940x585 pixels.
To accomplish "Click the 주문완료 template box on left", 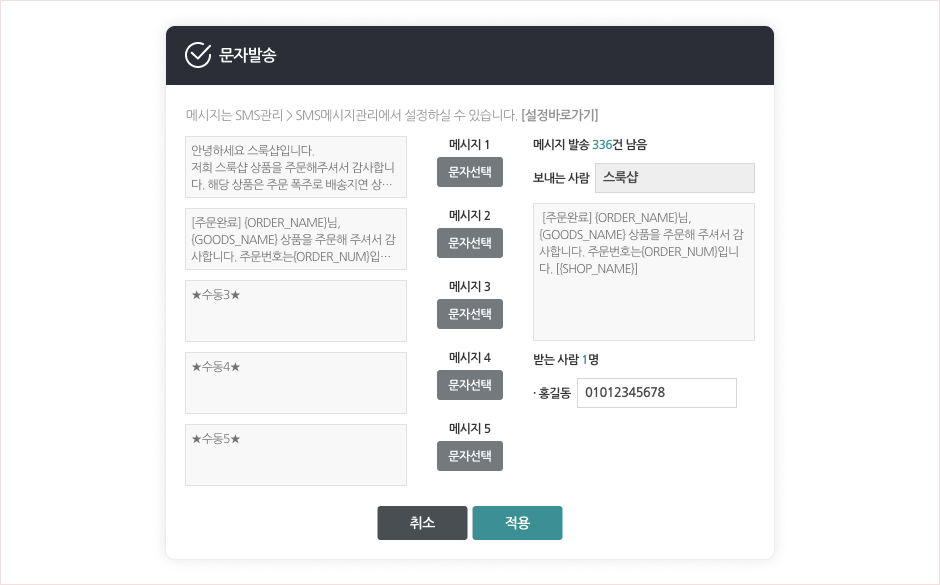I will pyautogui.click(x=296, y=239).
